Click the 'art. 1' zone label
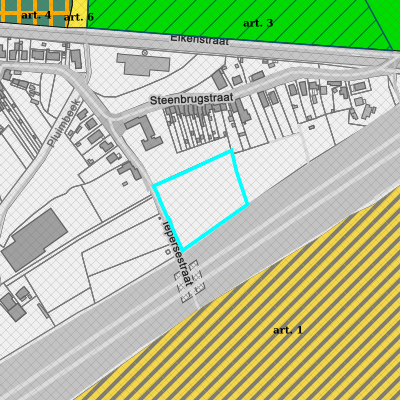 (x=287, y=330)
